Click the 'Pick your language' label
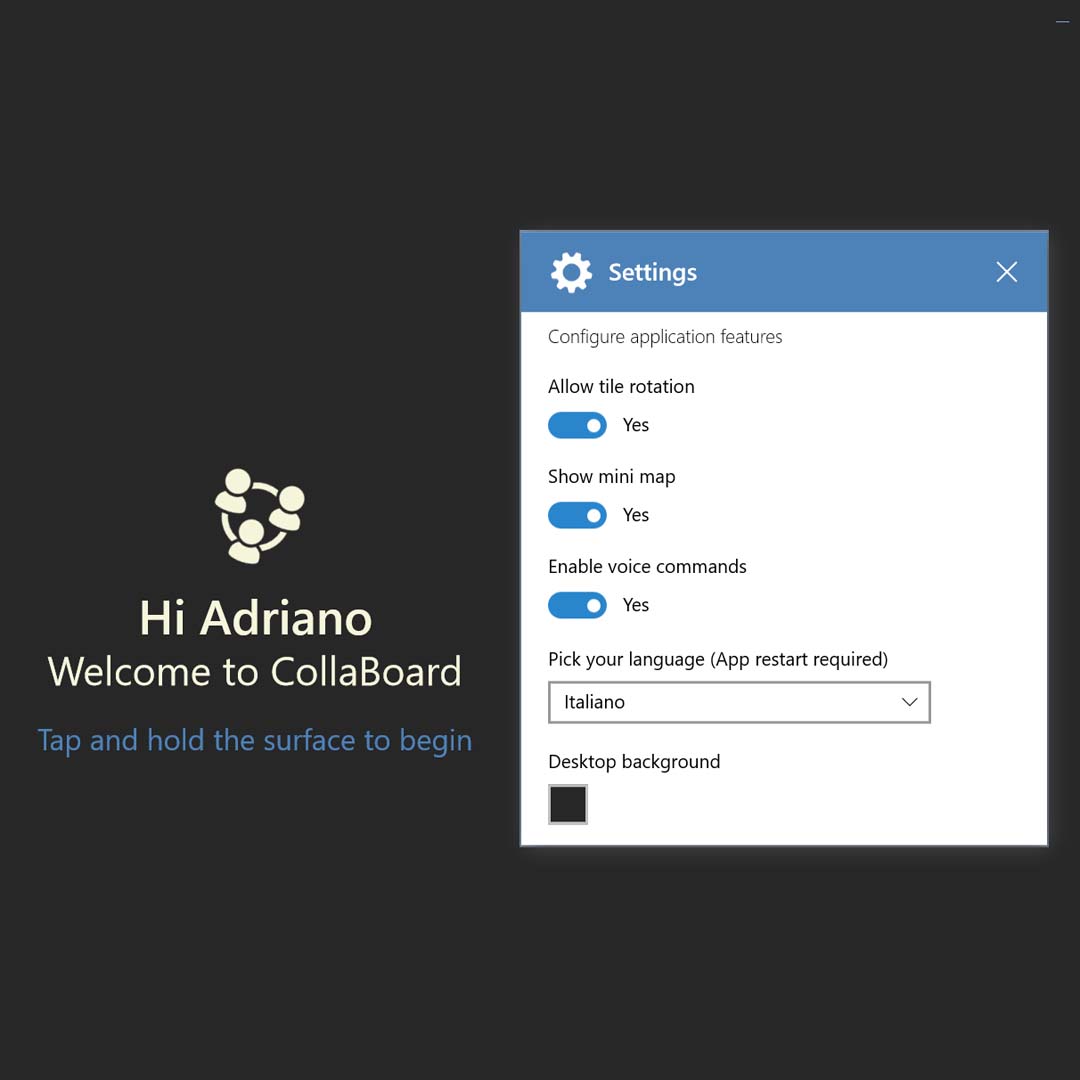The width and height of the screenshot is (1080, 1080). tap(718, 659)
